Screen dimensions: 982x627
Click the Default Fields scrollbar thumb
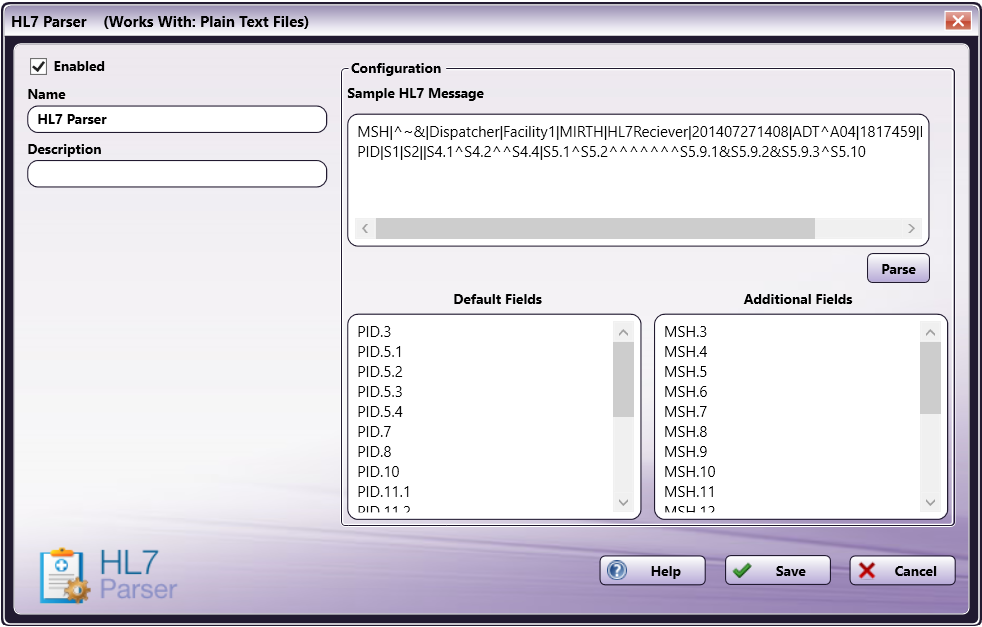[x=623, y=379]
